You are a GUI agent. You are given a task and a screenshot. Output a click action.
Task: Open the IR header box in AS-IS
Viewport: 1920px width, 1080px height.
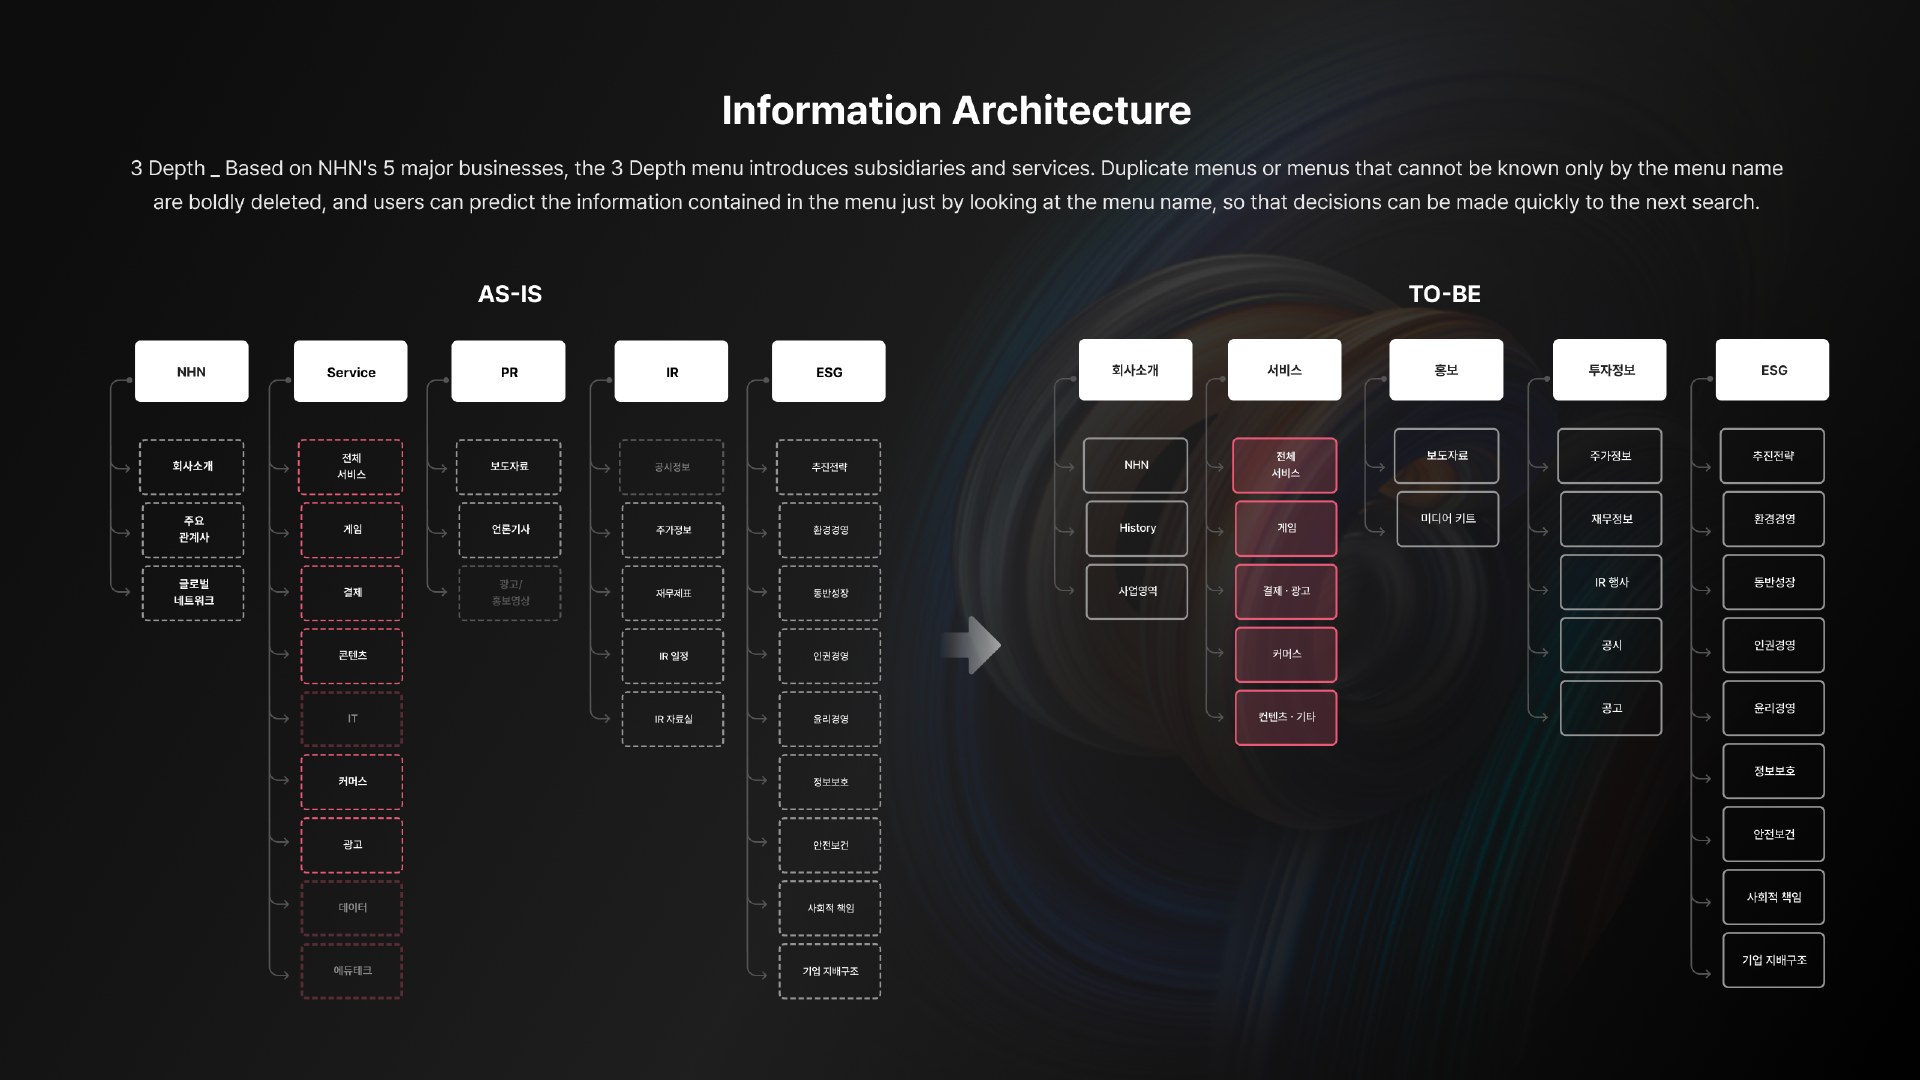point(671,371)
